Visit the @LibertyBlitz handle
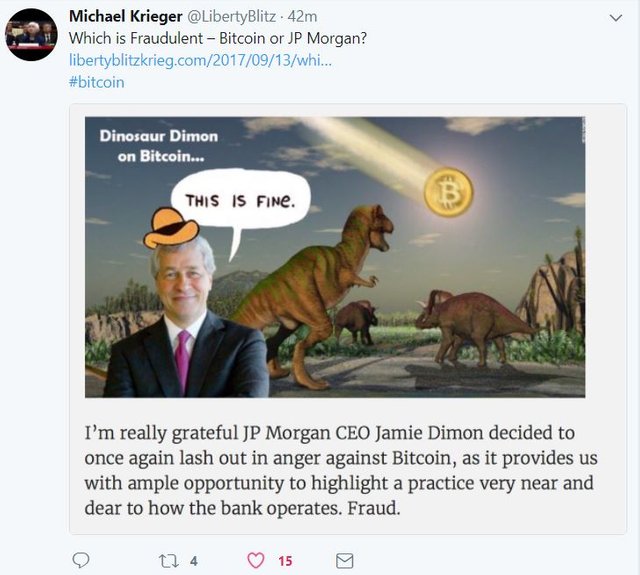 click(231, 16)
